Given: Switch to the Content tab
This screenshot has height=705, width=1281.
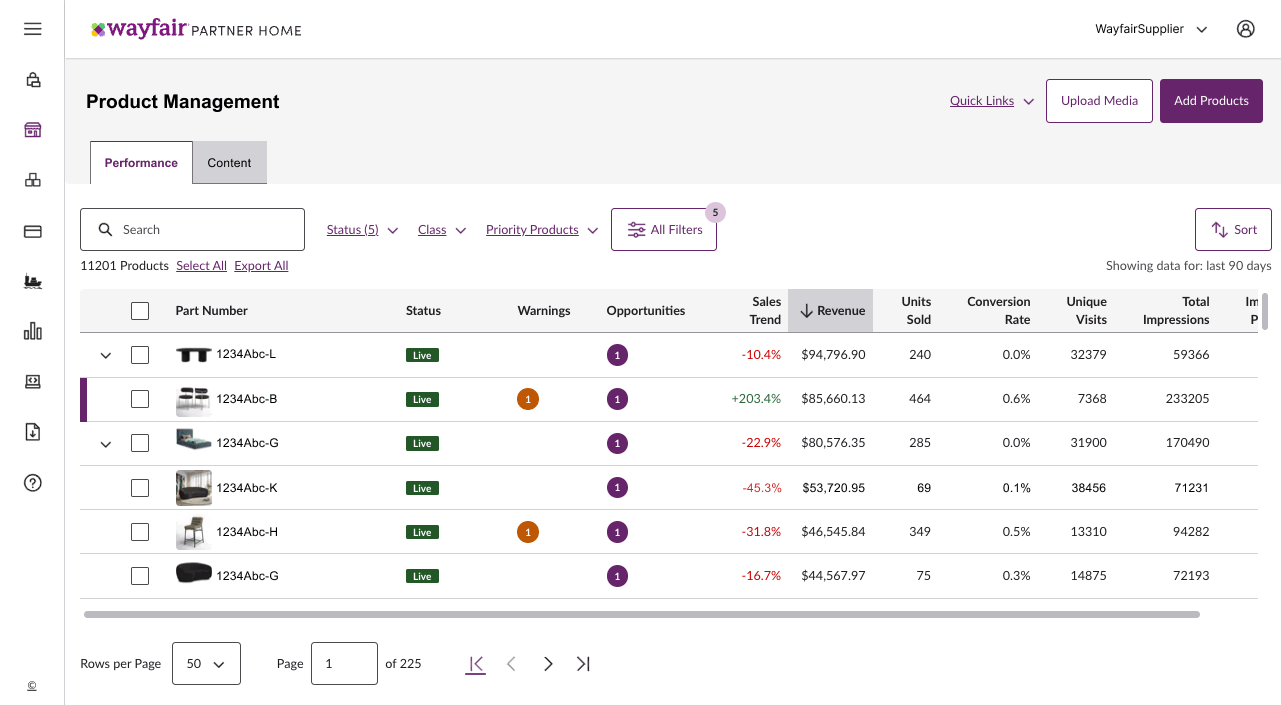Looking at the screenshot, I should click(229, 162).
